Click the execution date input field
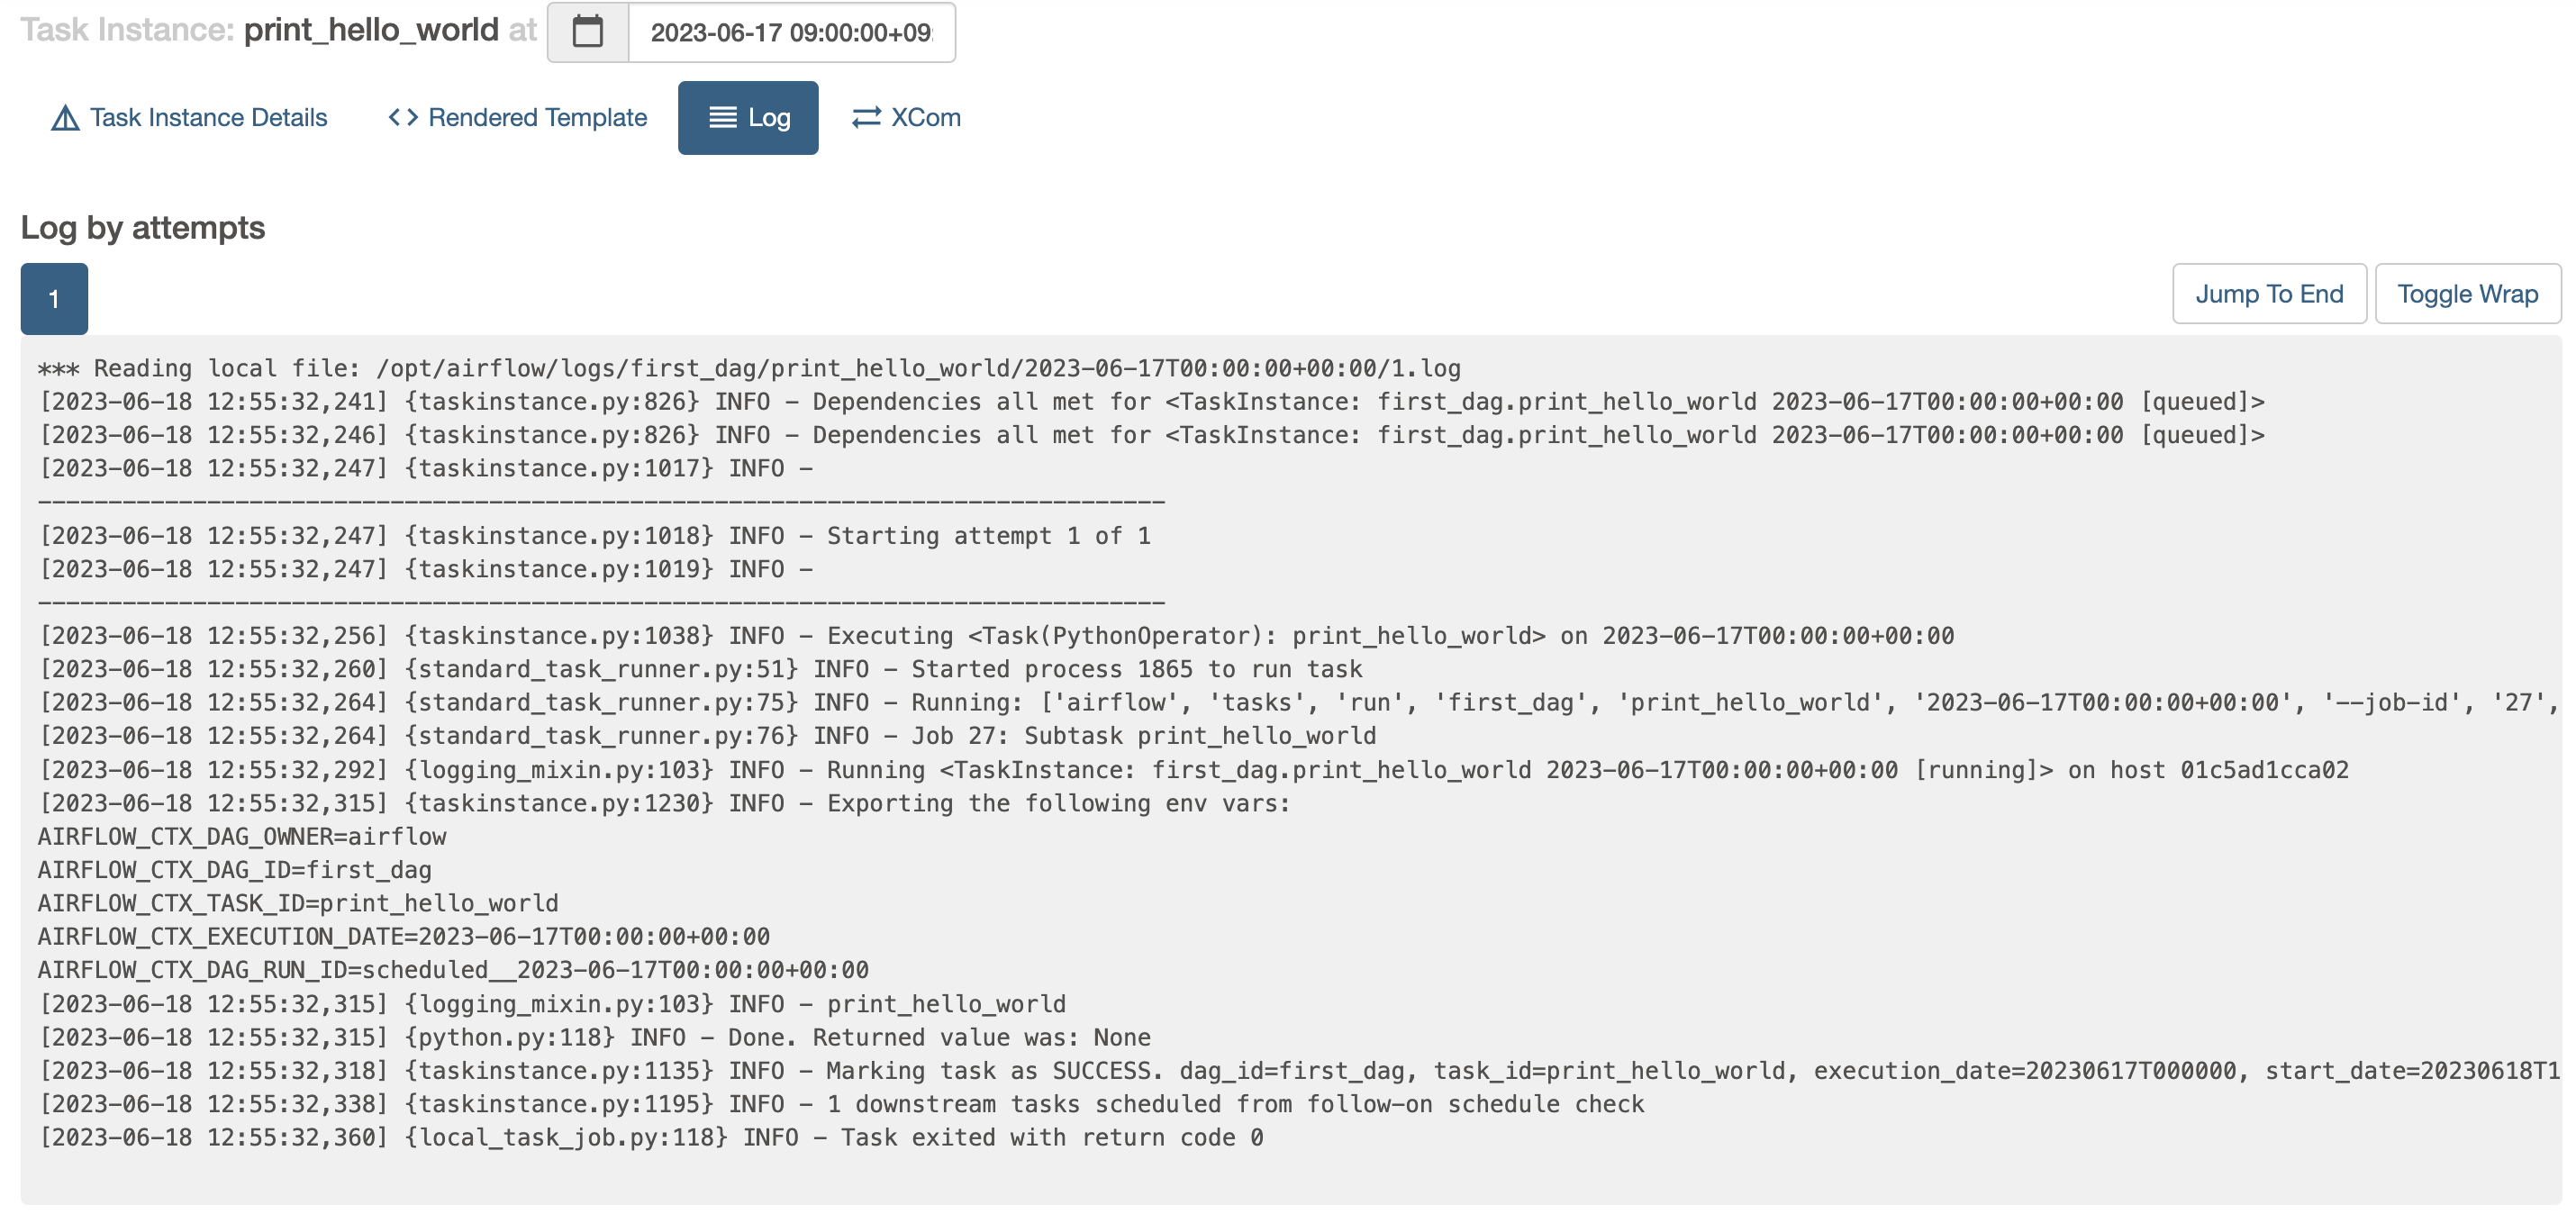This screenshot has height=1214, width=2576. pos(791,32)
